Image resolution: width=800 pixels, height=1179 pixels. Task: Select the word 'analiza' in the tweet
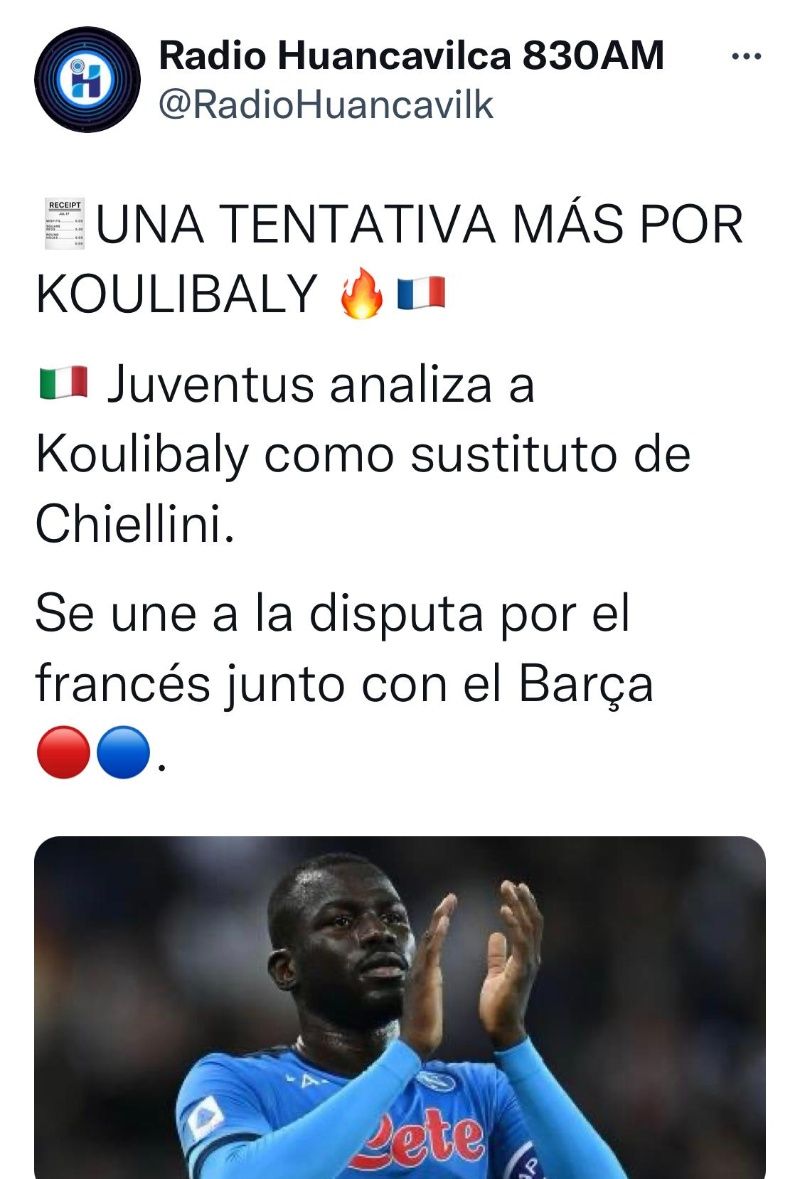pos(411,384)
